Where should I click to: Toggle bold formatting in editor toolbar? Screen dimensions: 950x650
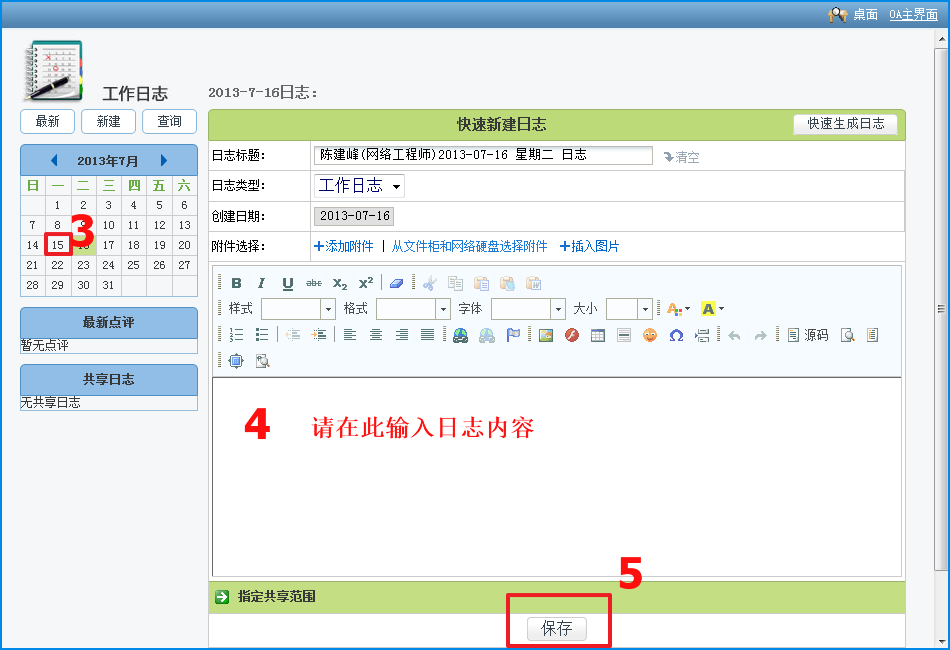pyautogui.click(x=237, y=283)
